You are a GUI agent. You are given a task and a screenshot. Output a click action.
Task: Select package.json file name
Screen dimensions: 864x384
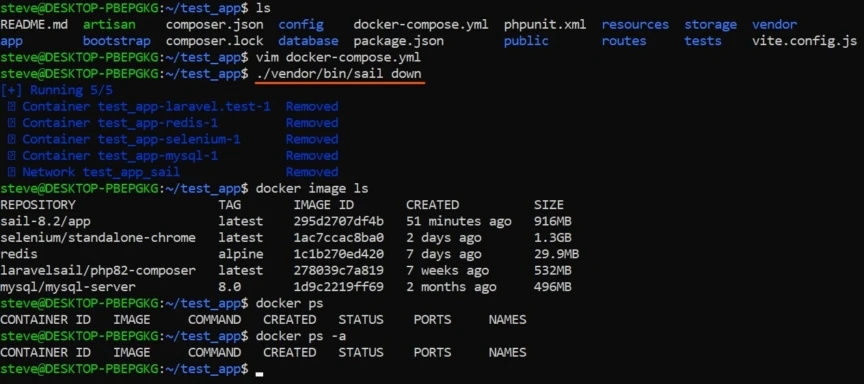[398, 41]
